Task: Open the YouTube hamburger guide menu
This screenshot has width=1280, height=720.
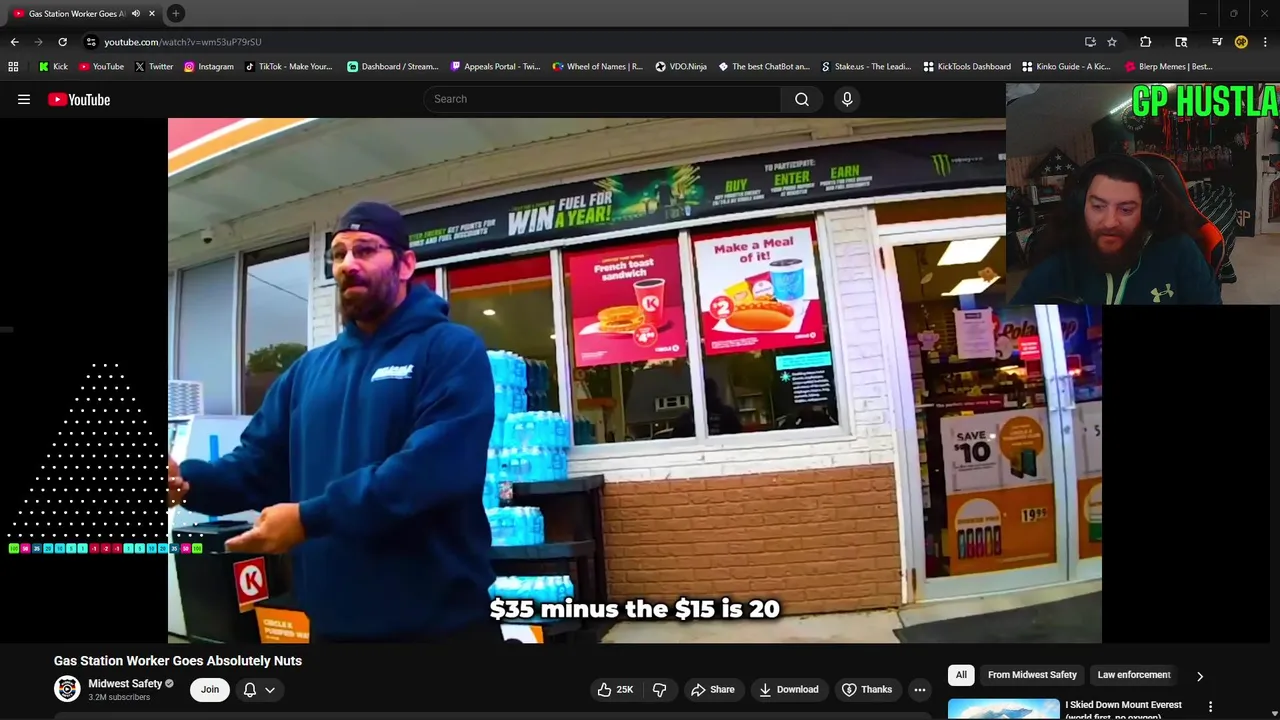Action: [24, 99]
